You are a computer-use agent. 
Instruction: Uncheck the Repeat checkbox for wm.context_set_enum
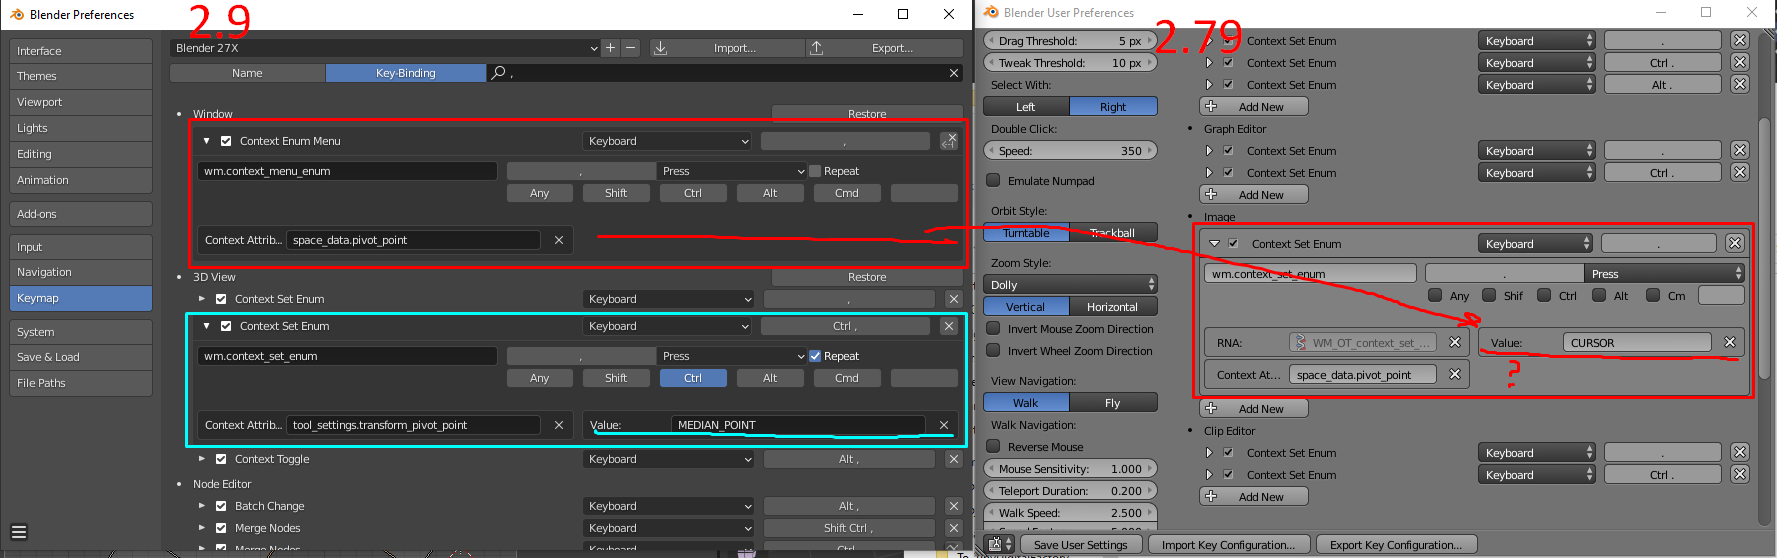pos(815,356)
